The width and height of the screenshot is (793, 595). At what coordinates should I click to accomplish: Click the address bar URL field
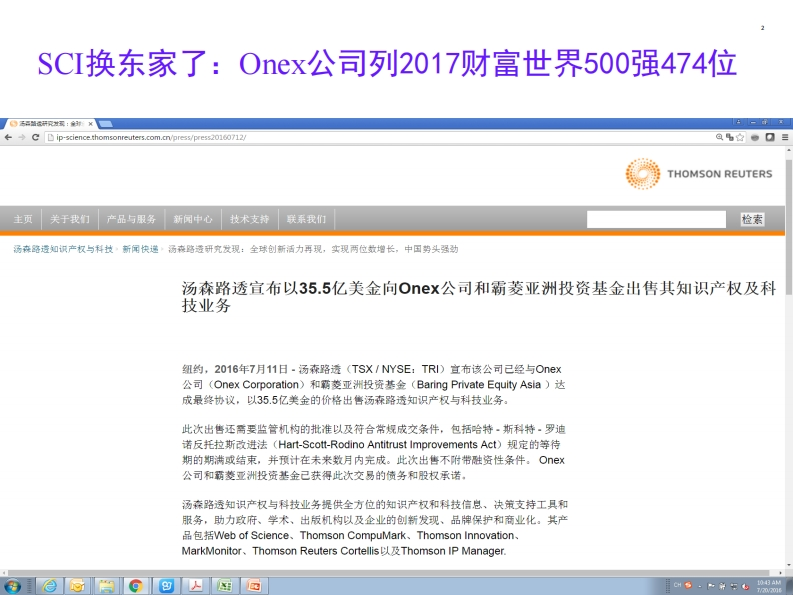tap(379, 137)
